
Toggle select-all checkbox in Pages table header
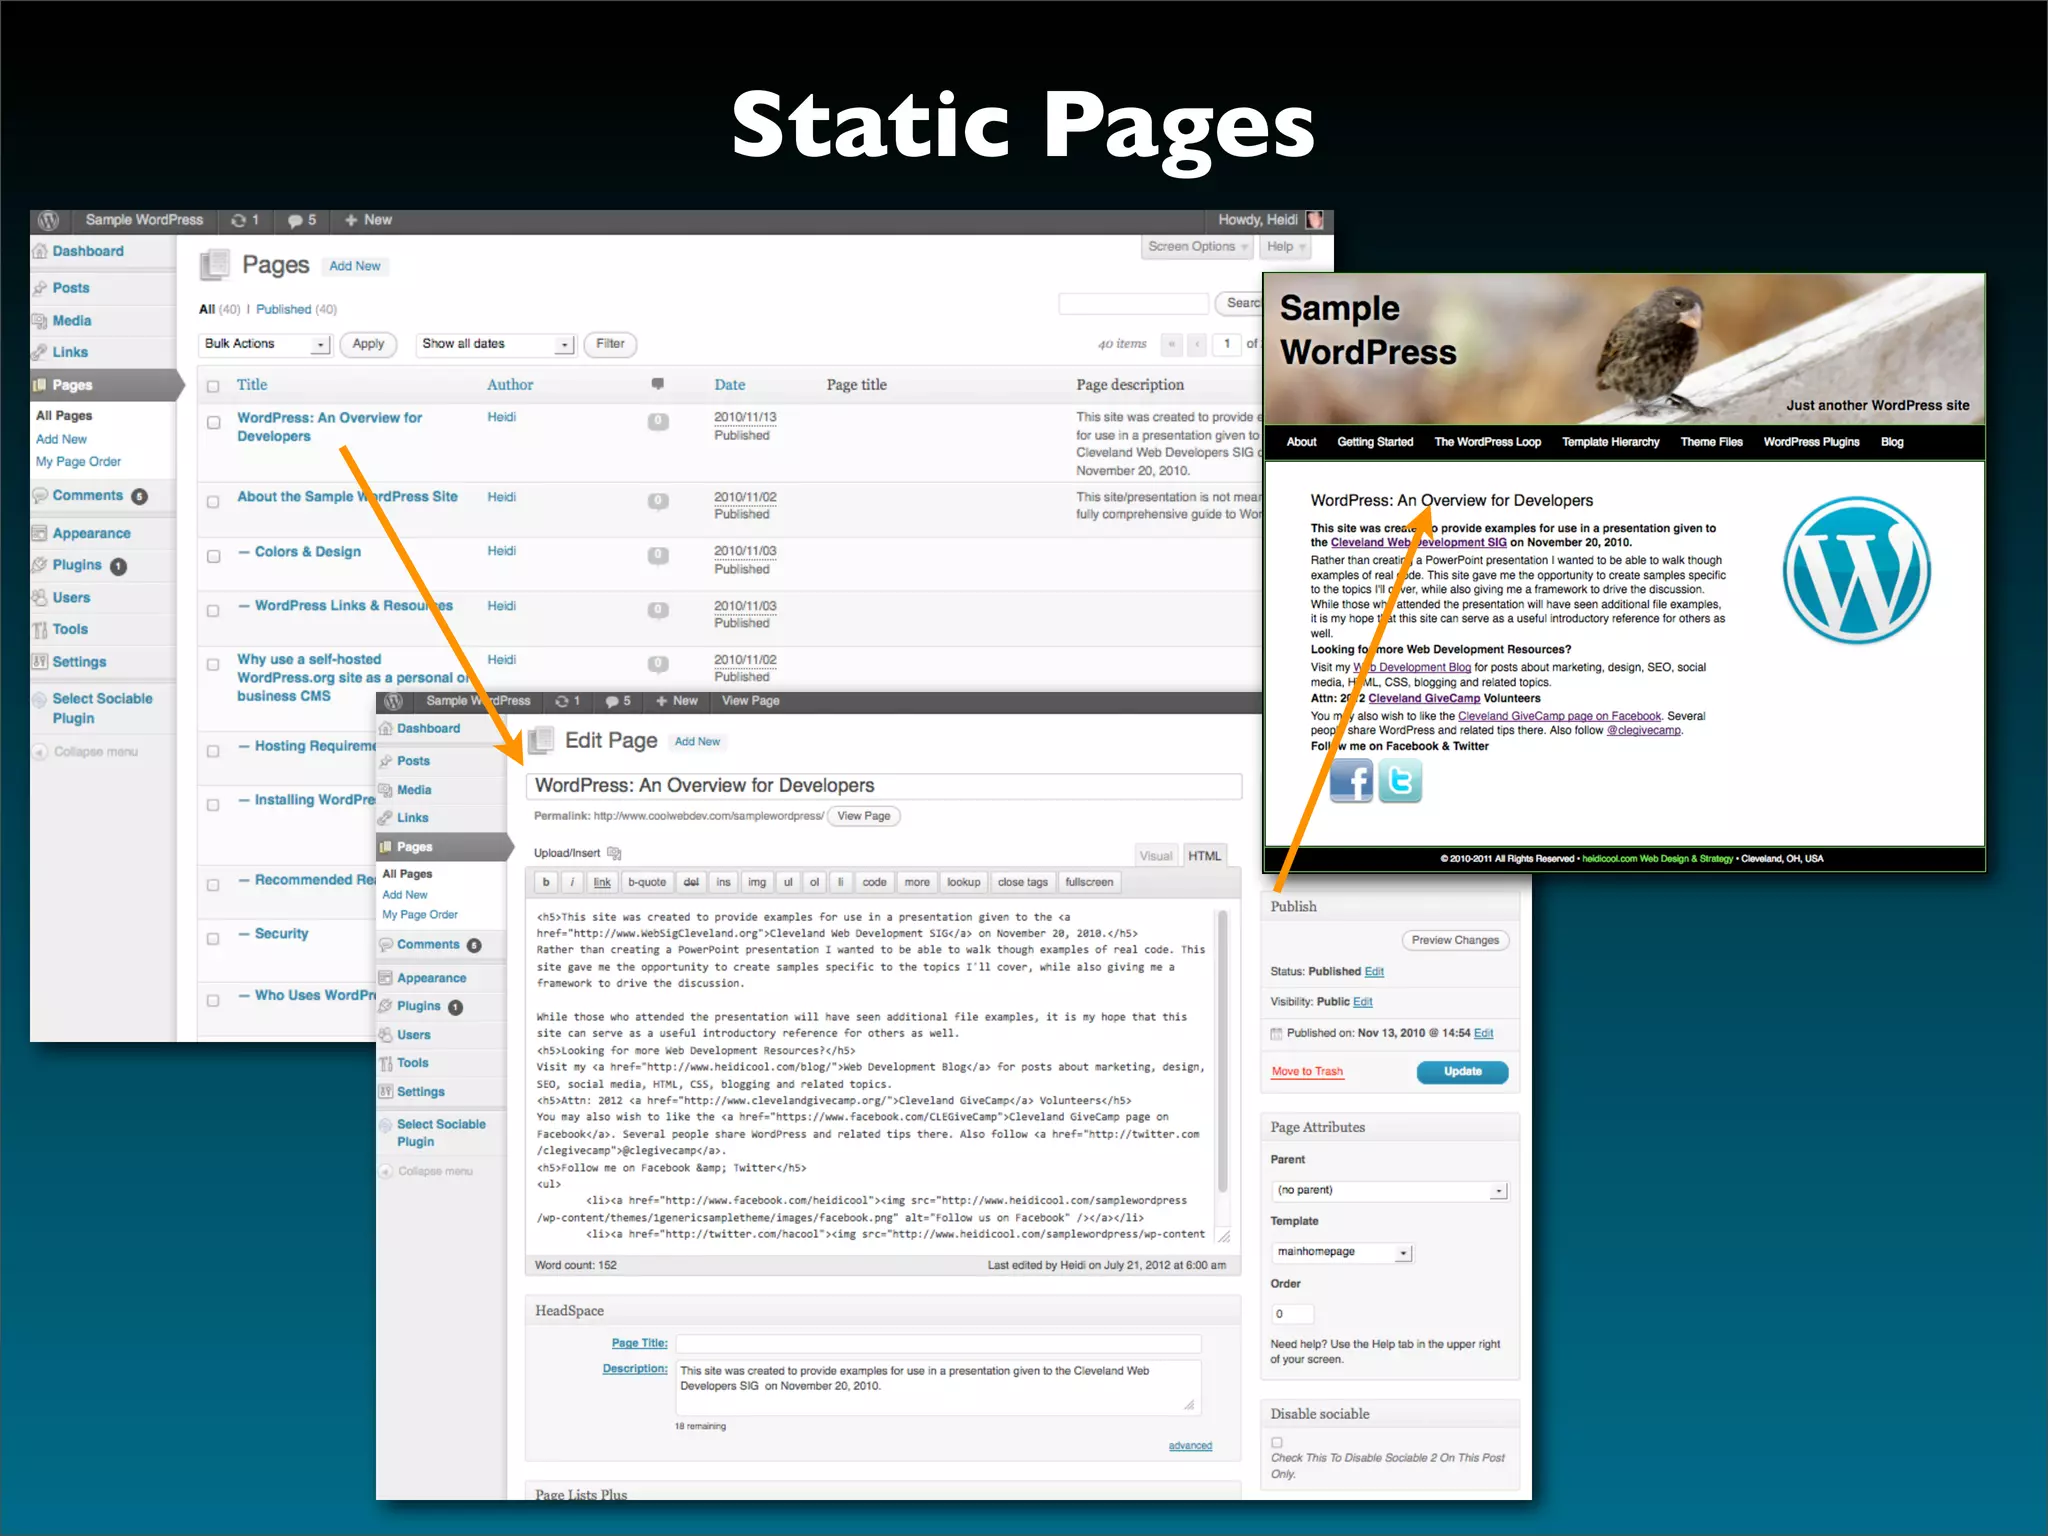[213, 386]
